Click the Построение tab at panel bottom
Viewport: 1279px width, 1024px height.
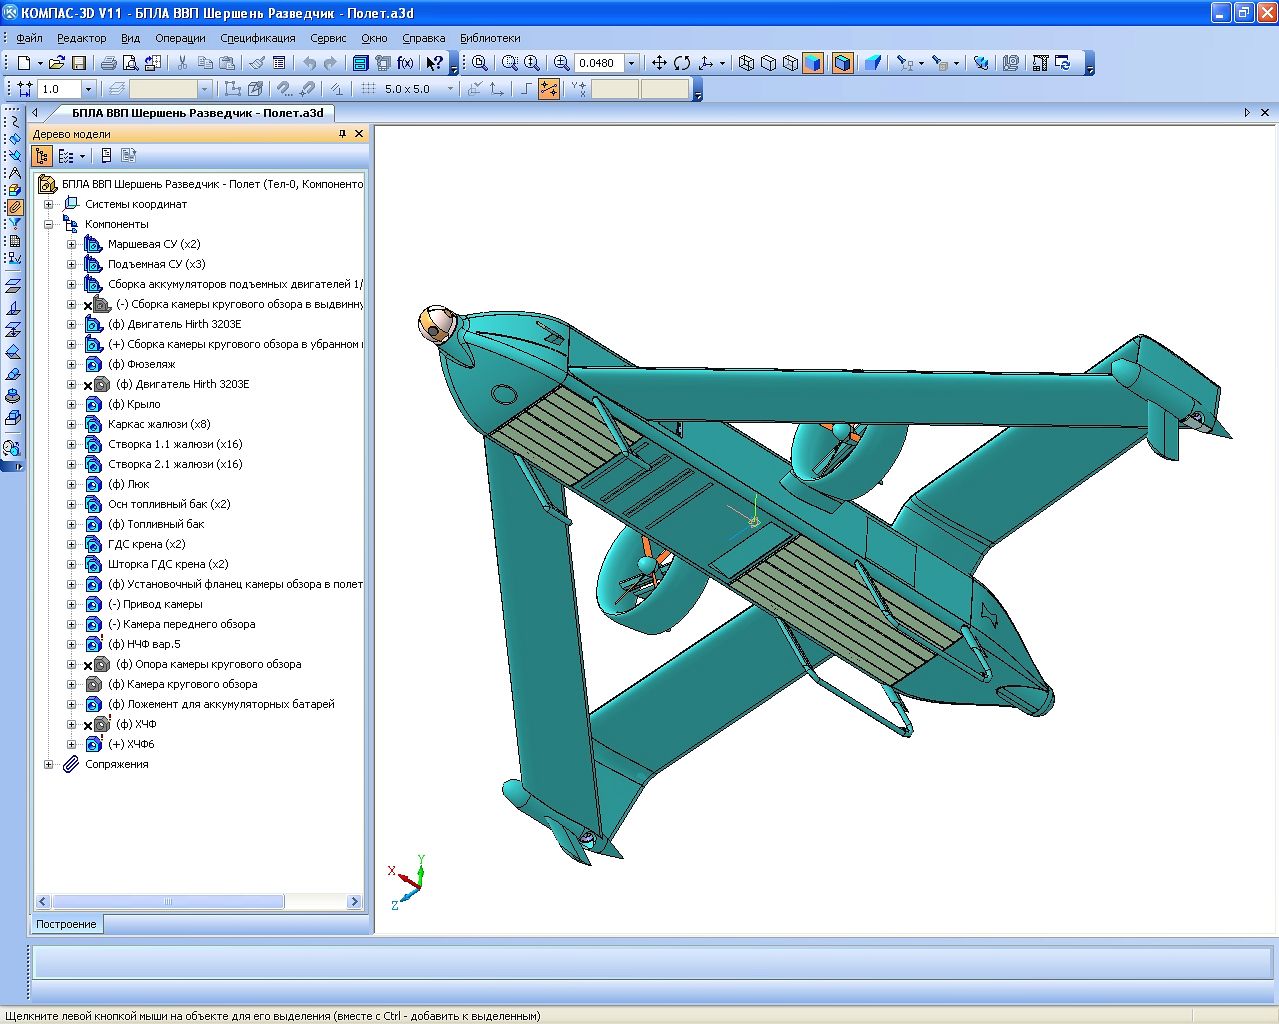tap(67, 924)
